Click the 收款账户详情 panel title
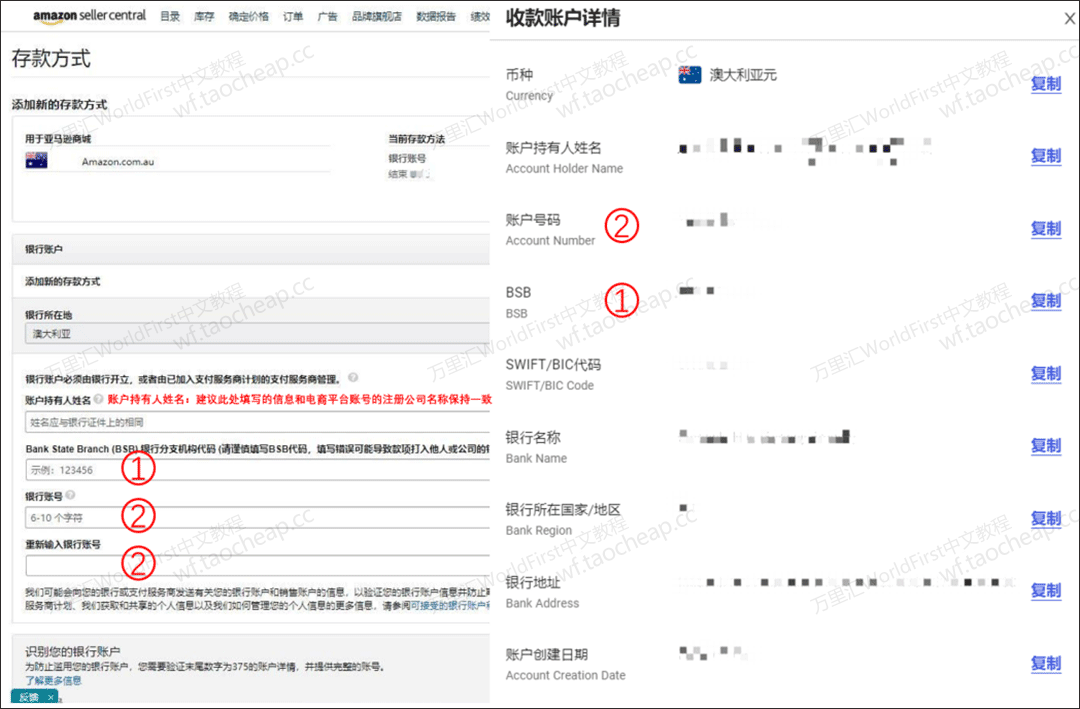The image size is (1080, 709). pos(563,19)
